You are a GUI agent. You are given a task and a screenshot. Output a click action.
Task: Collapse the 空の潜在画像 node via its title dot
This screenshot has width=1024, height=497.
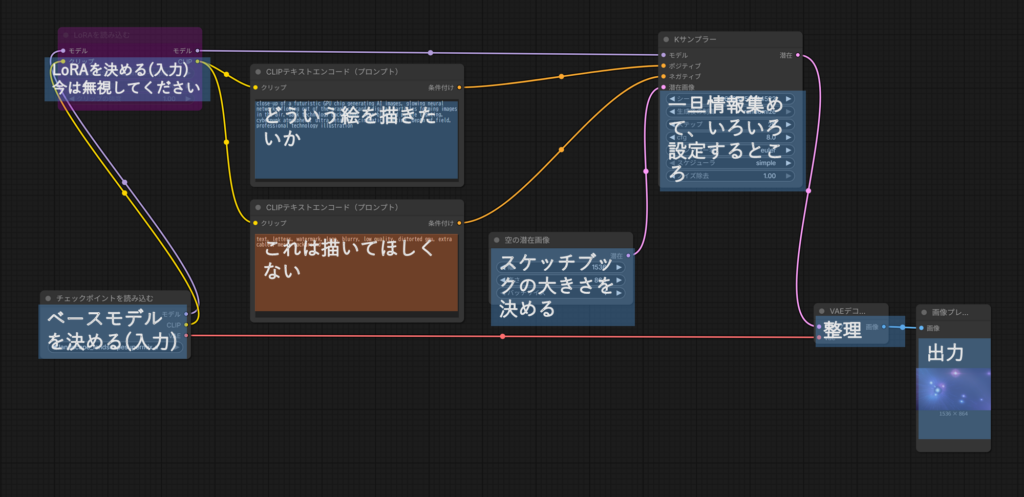click(496, 240)
